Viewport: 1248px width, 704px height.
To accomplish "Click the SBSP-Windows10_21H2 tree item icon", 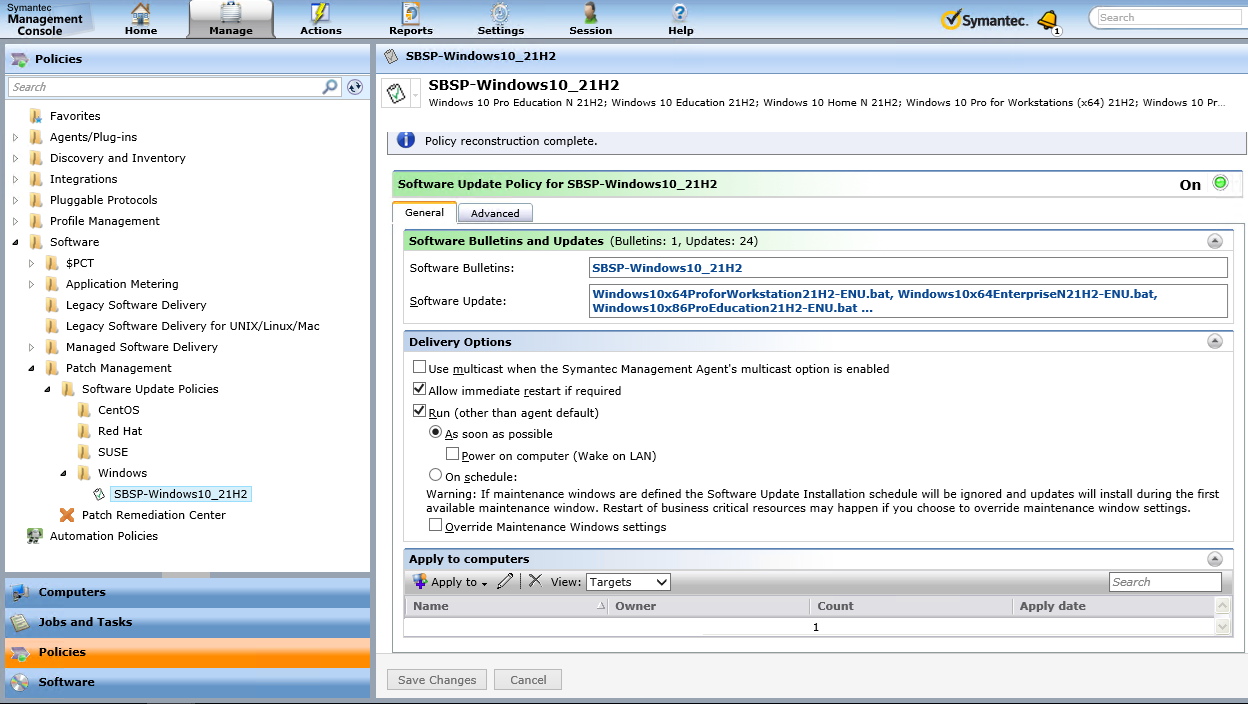I will click(x=99, y=494).
